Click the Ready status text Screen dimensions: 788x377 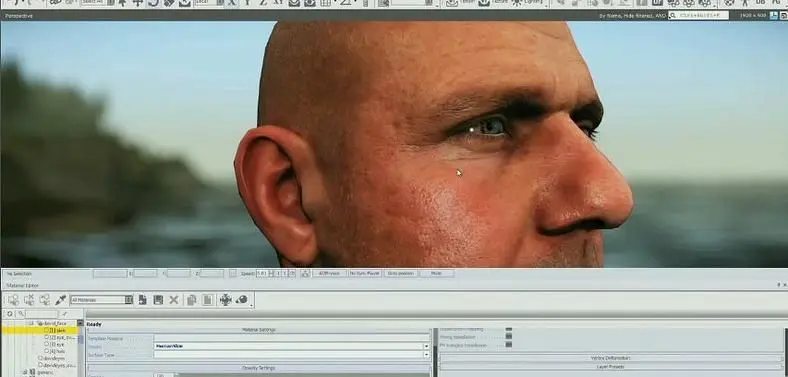pyautogui.click(x=94, y=324)
